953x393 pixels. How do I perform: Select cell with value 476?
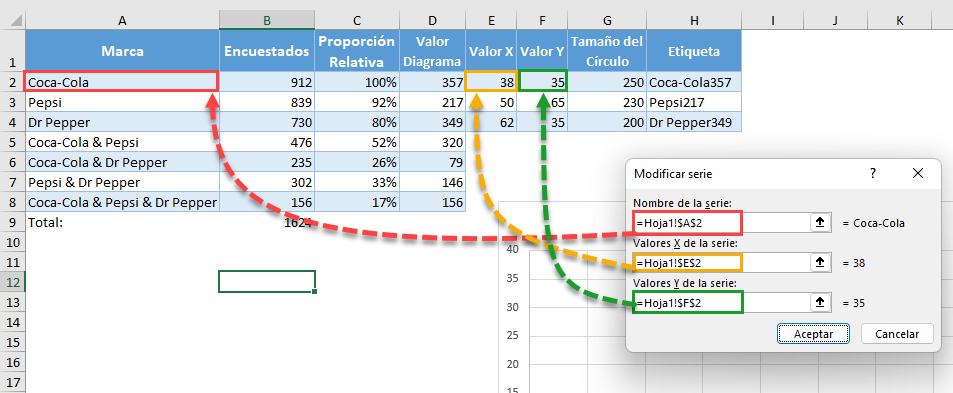267,142
